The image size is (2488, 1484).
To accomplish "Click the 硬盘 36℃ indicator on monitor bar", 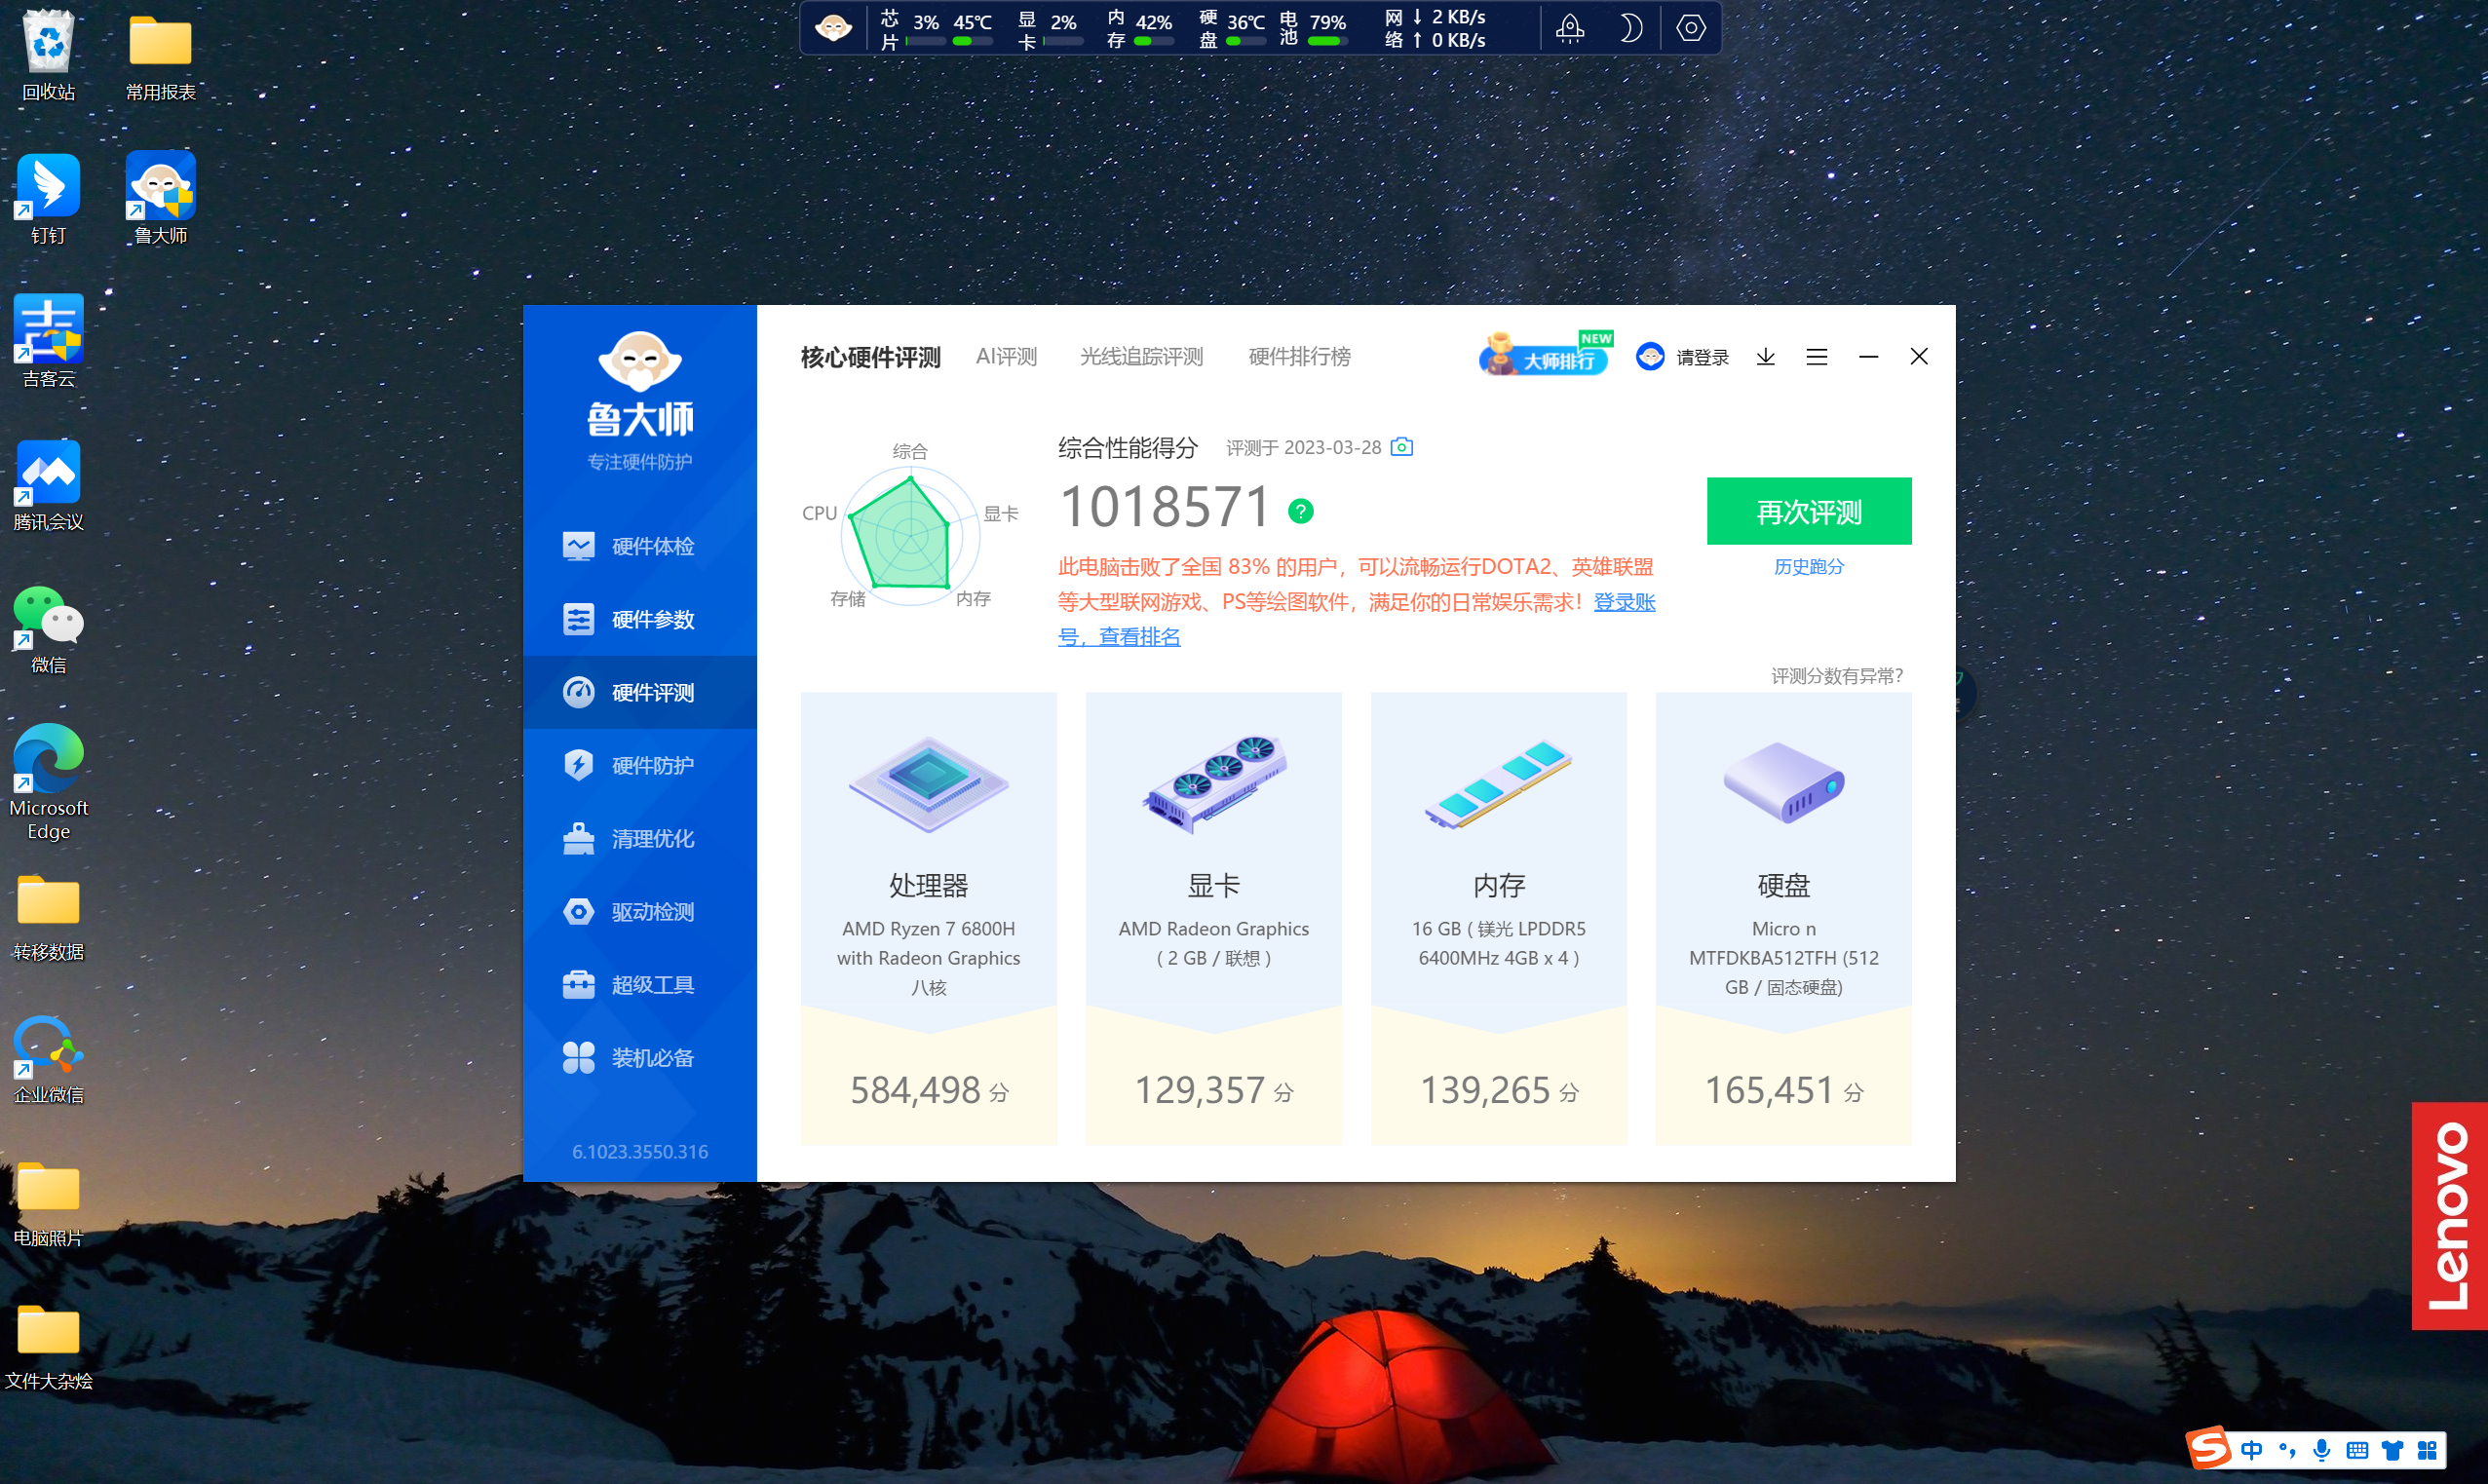I will coord(1232,28).
